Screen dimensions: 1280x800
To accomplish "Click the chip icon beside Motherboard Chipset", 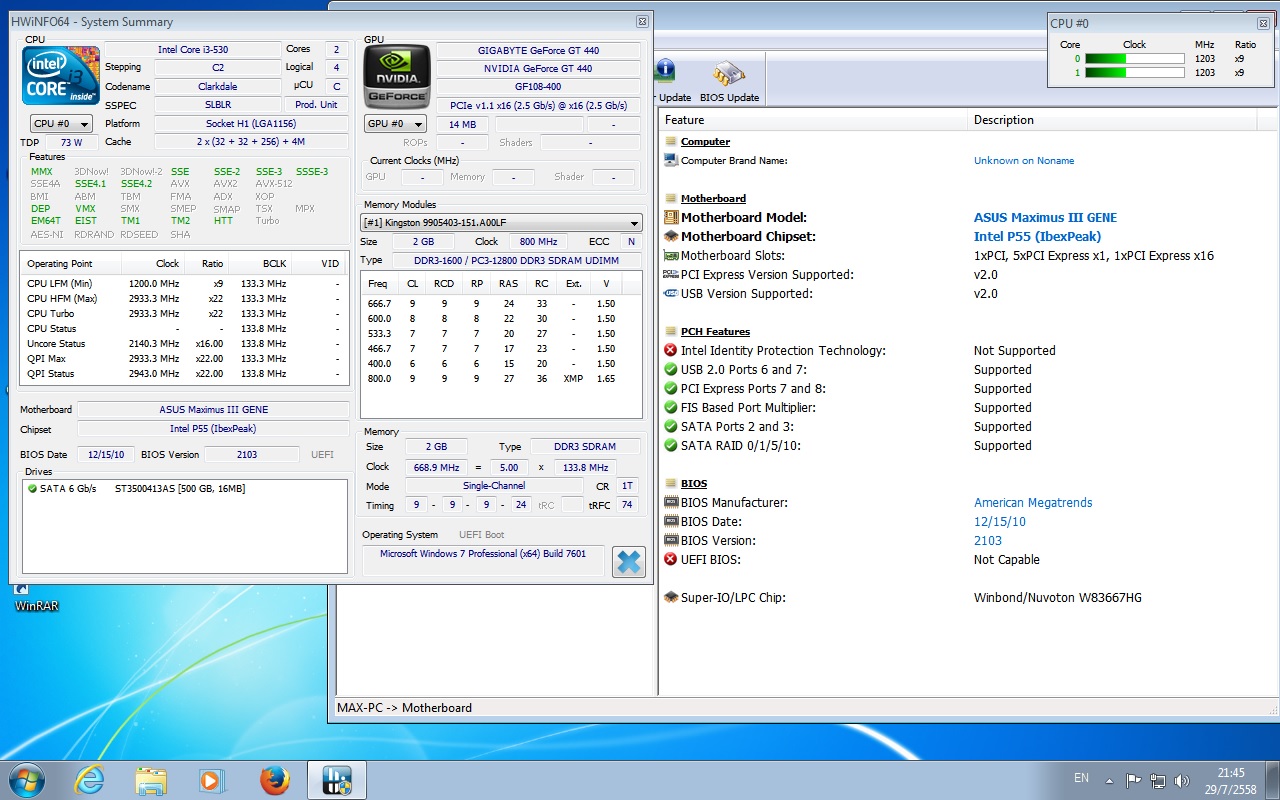I will coord(670,237).
